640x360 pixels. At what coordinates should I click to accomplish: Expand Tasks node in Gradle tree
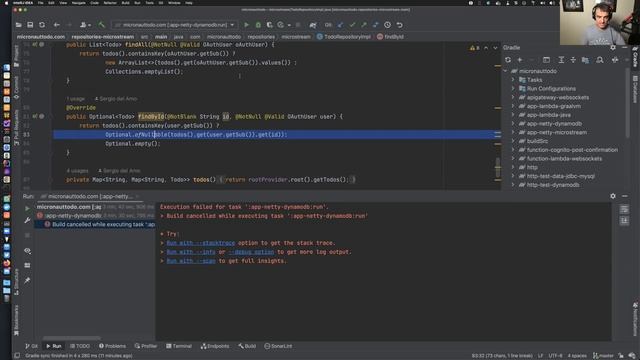(x=513, y=80)
